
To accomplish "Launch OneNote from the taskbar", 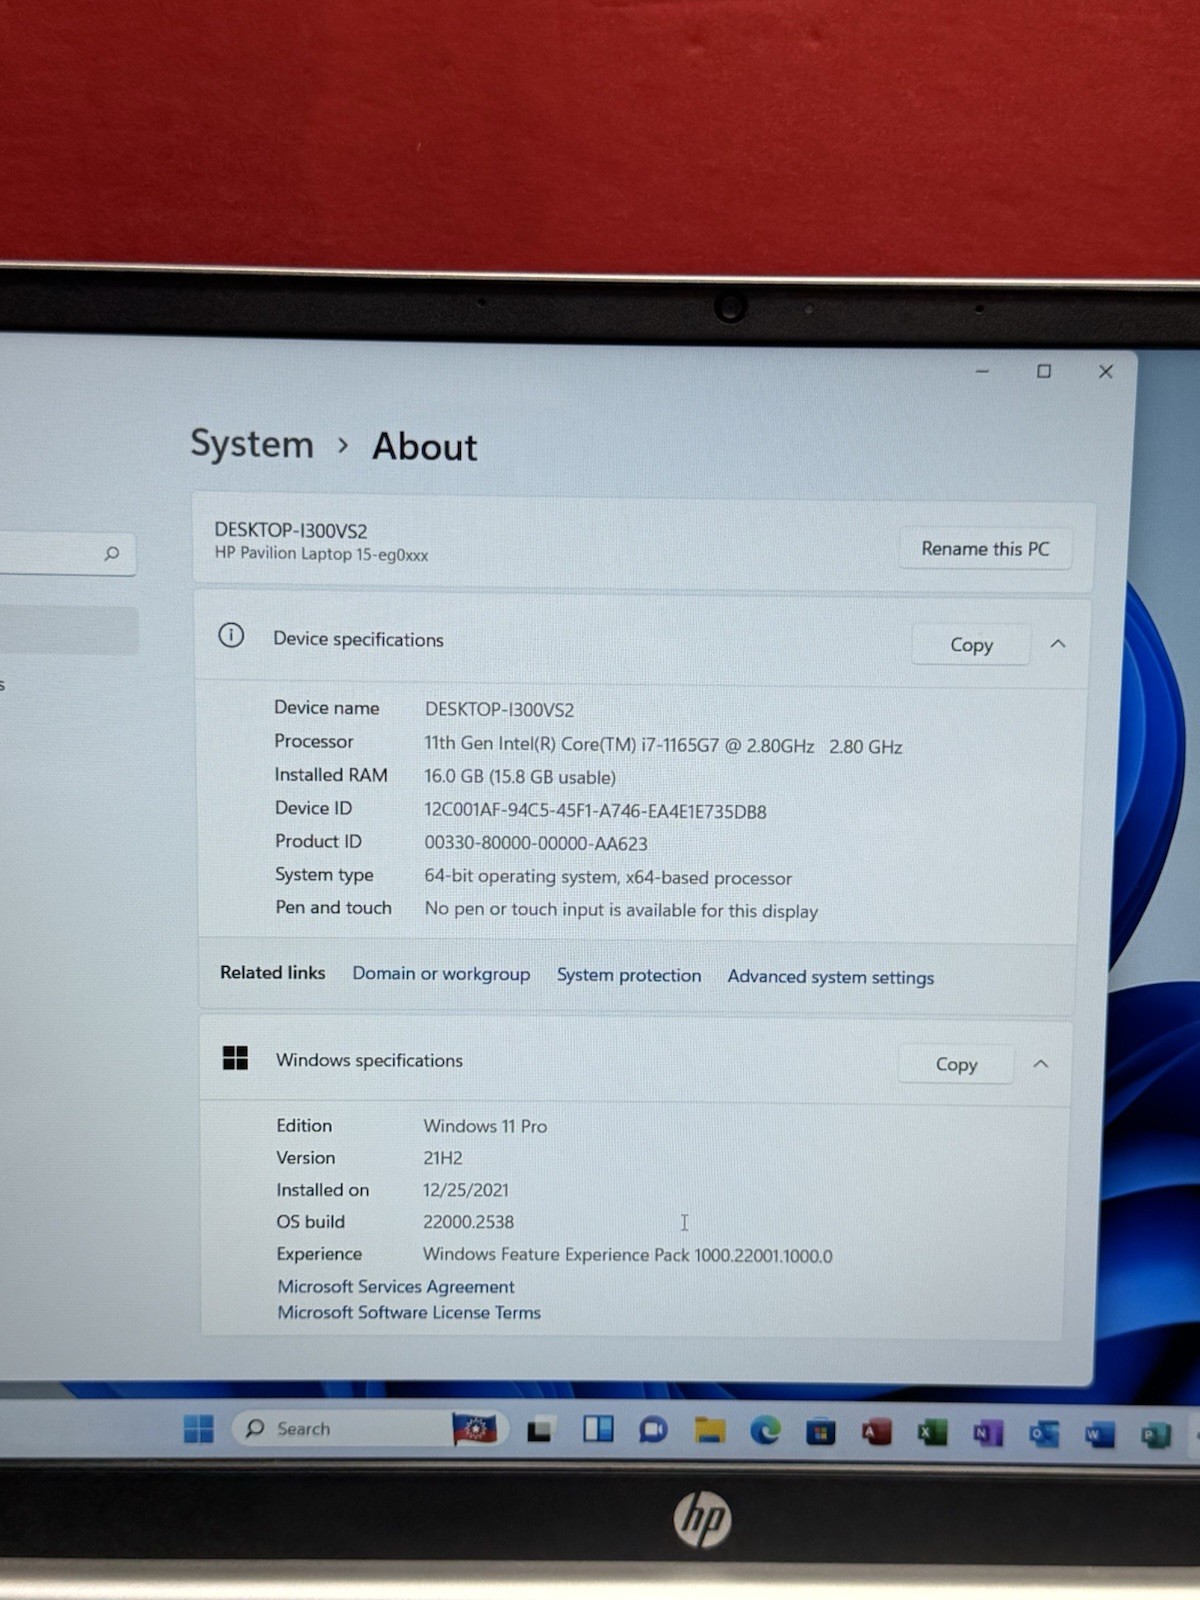I will pos(988,1434).
